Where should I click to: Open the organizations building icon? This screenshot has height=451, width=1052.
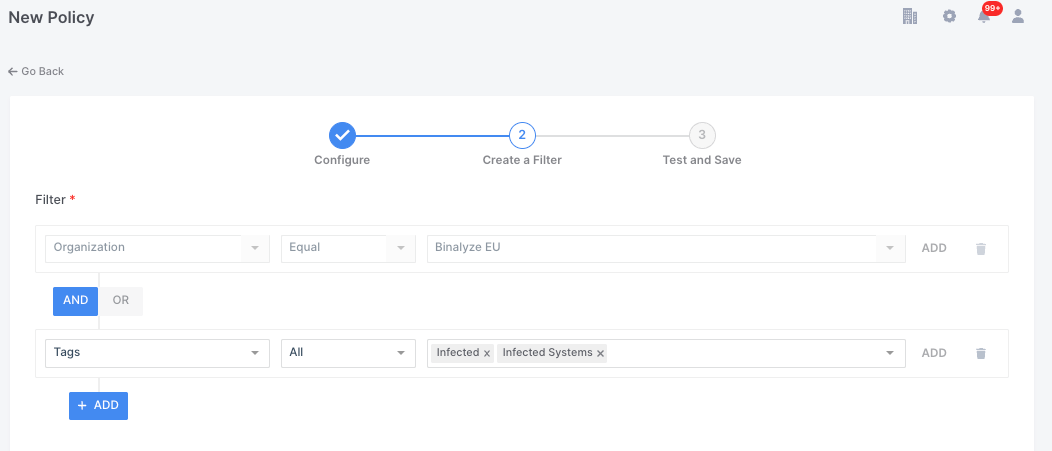(909, 16)
